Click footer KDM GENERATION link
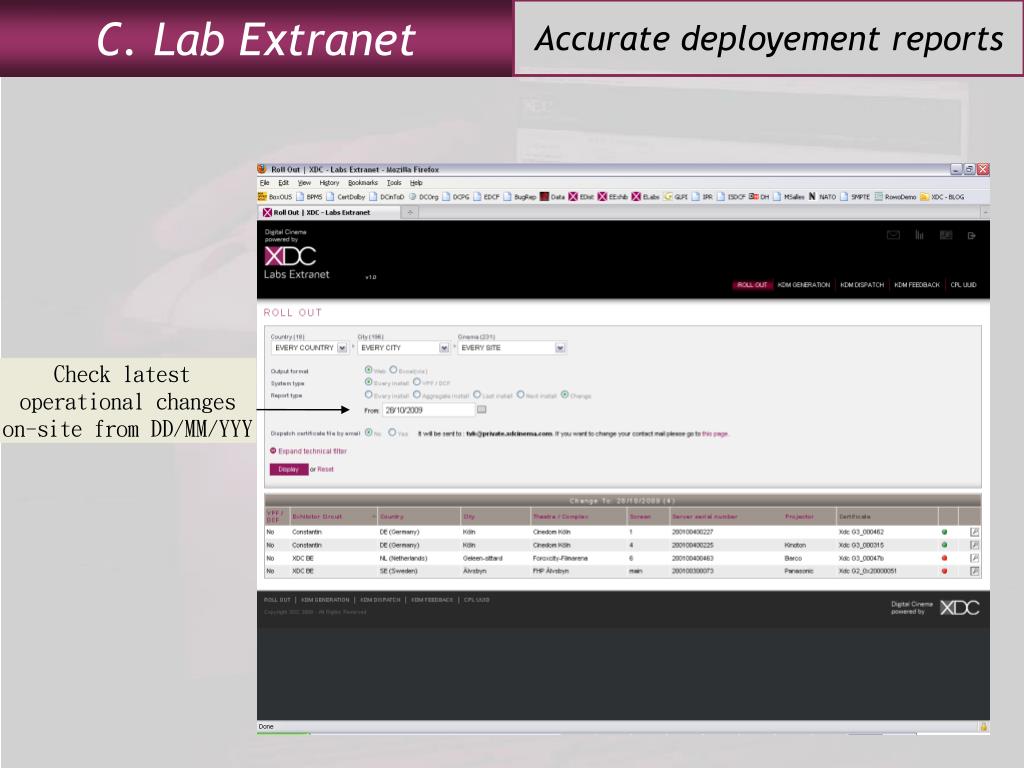 tap(325, 600)
